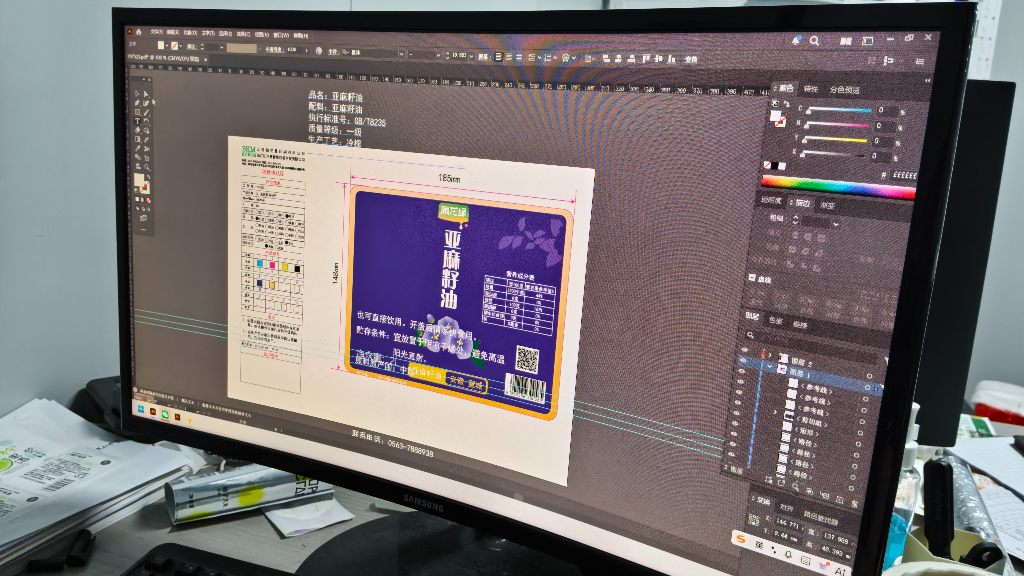The image size is (1024, 576).
Task: Click the 变换 button in control bar
Action: point(691,59)
